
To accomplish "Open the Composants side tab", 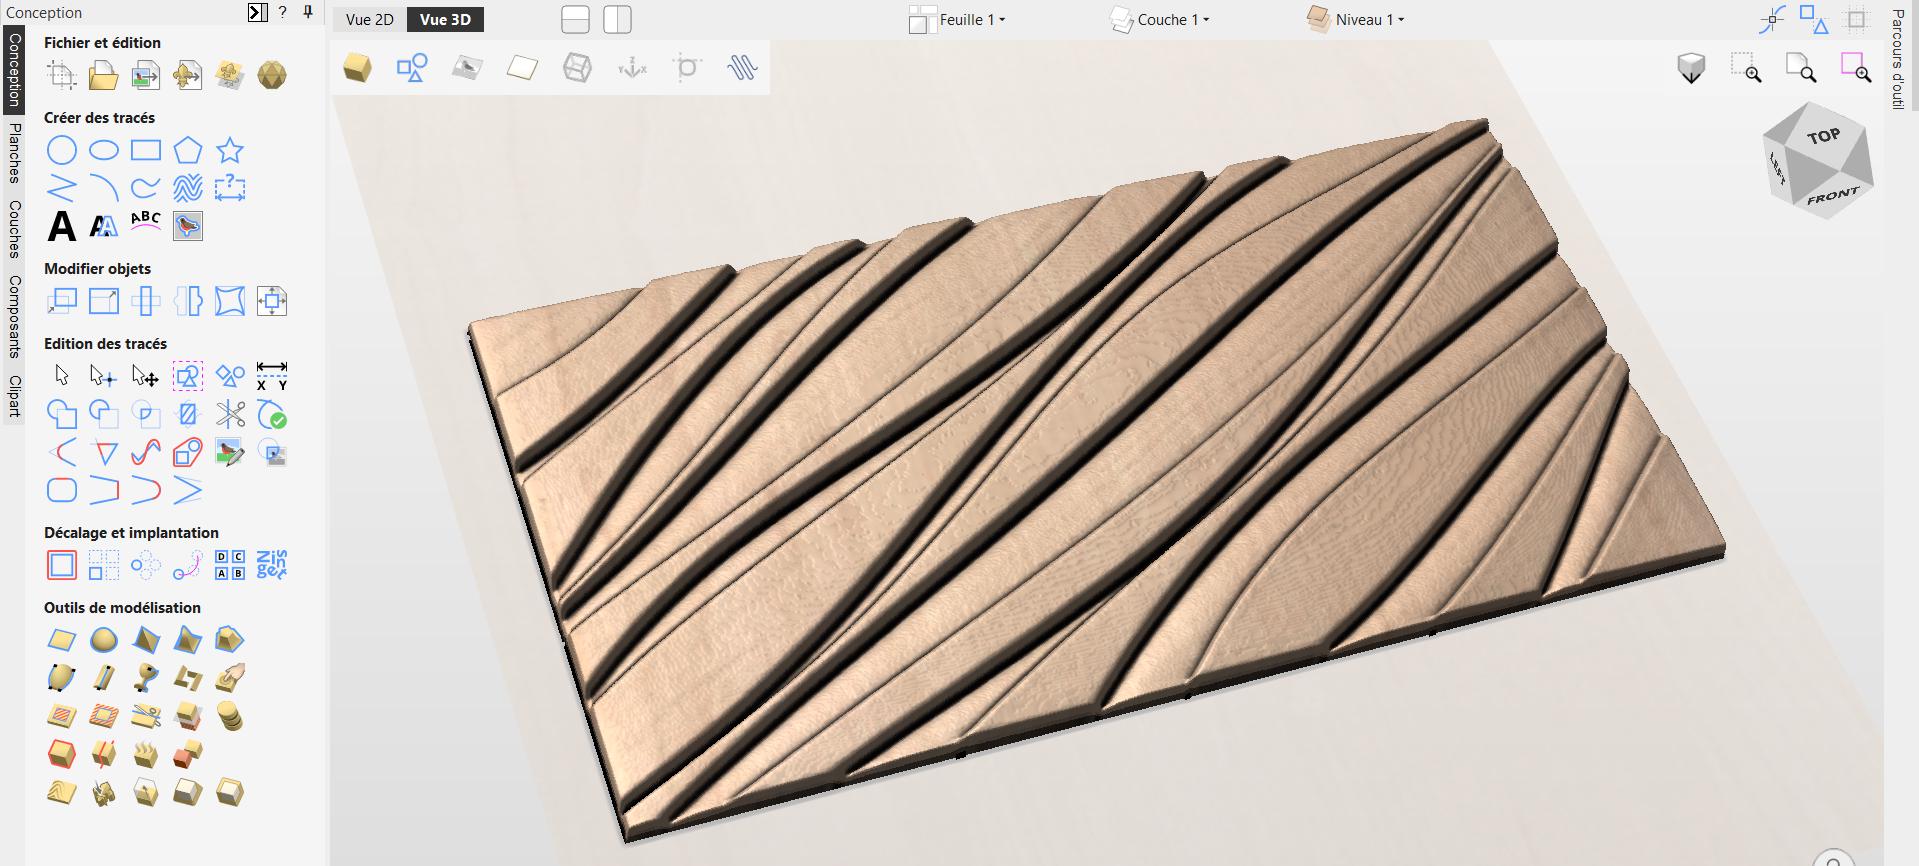I will pyautogui.click(x=14, y=316).
